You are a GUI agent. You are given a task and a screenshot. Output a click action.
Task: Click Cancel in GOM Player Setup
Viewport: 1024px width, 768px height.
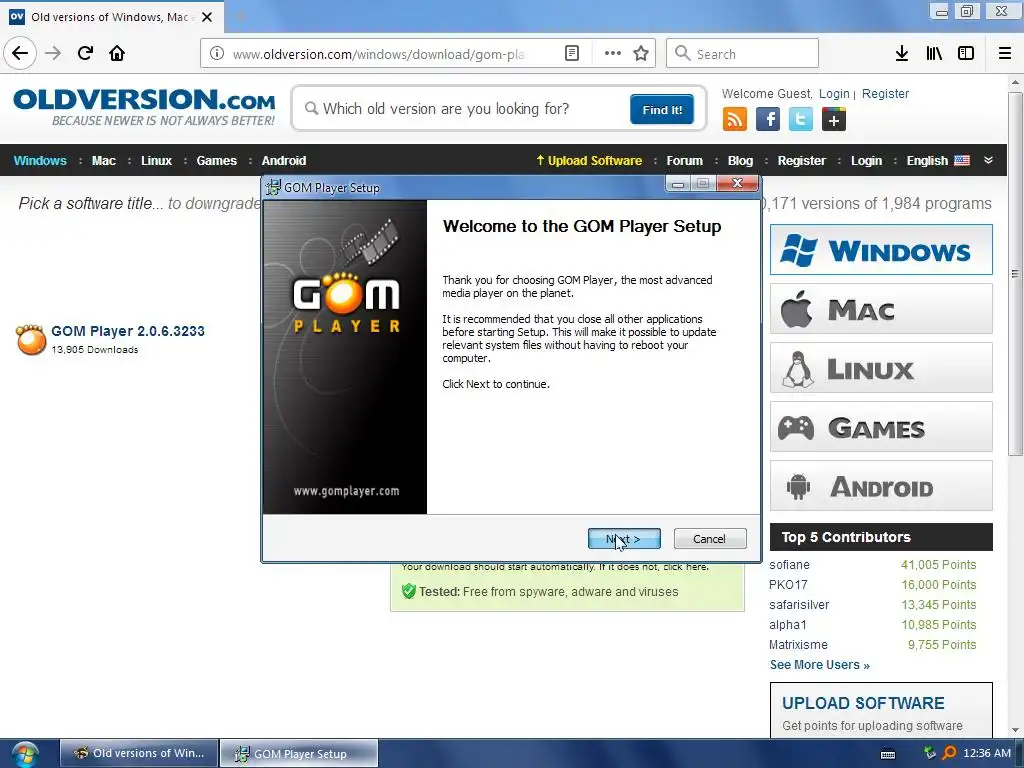710,539
